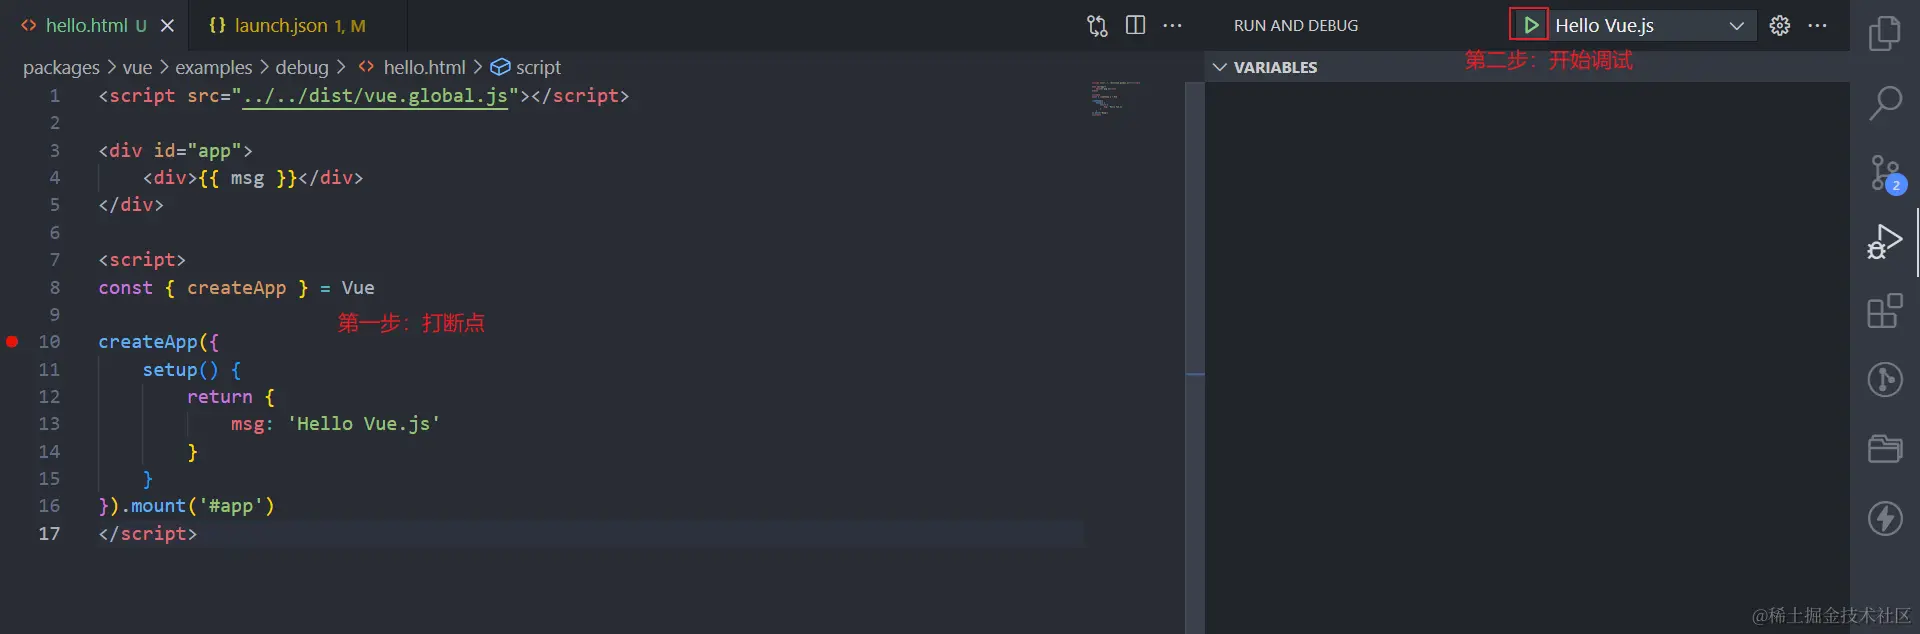This screenshot has height=634, width=1920.
Task: Click {{ msg }} on line 4
Action: 248,178
